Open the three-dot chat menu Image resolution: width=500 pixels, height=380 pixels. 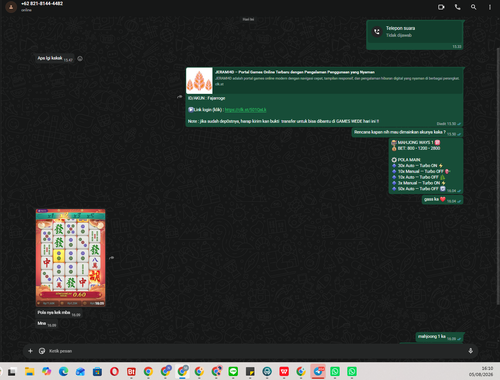[x=490, y=7]
